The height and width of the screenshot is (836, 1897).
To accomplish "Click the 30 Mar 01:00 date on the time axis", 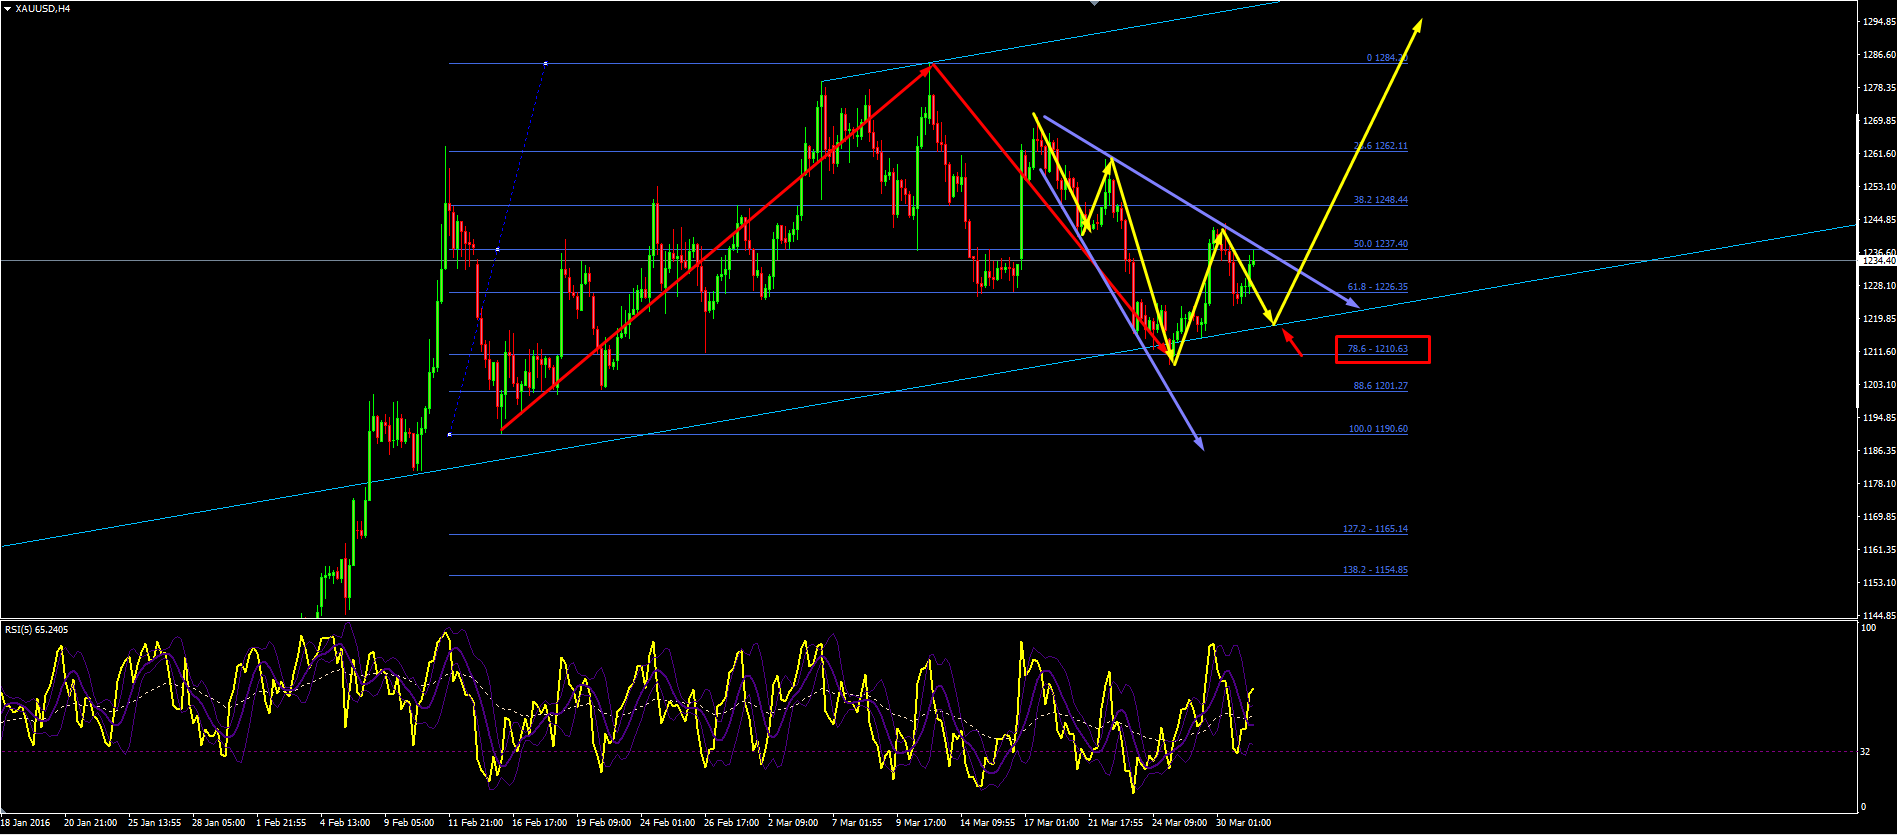I will pyautogui.click(x=1243, y=823).
